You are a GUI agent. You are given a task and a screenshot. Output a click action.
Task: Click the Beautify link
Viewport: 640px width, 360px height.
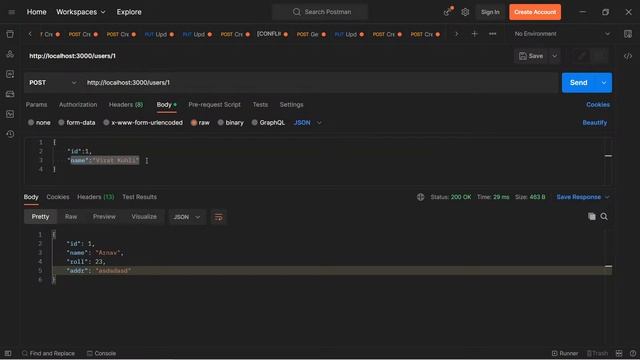click(594, 123)
